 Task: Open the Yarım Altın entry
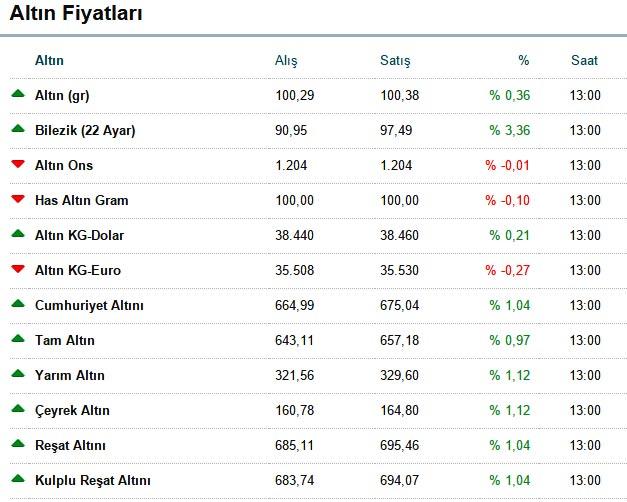(x=70, y=376)
